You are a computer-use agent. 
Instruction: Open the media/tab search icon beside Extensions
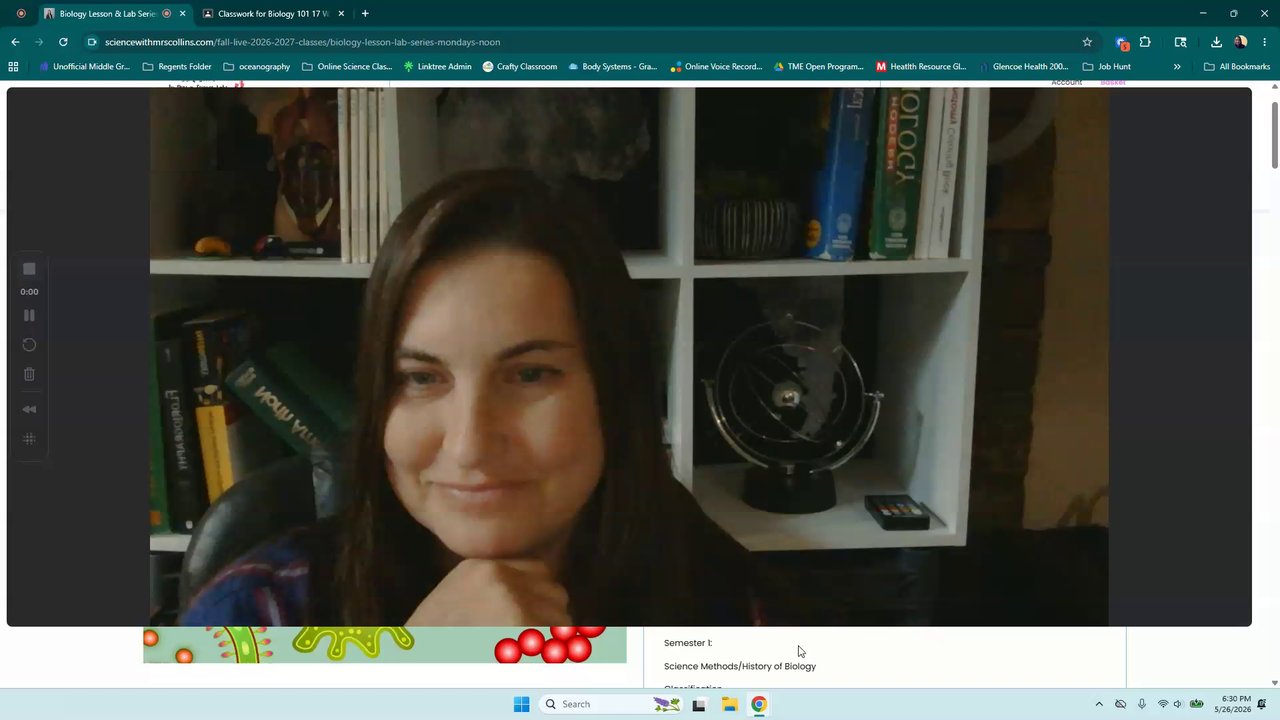coord(1181,42)
